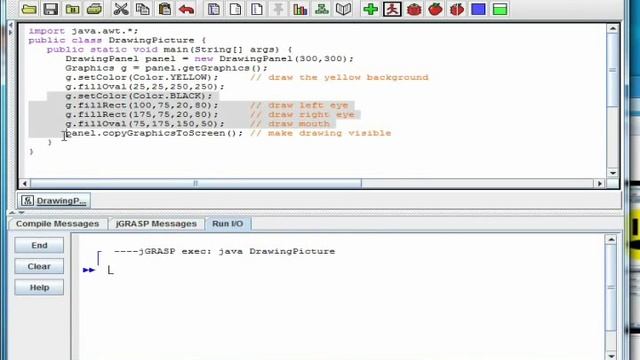Click the 'DrawingPanel panel = new' line
Image resolution: width=640 pixels, height=360 pixels.
(209, 59)
